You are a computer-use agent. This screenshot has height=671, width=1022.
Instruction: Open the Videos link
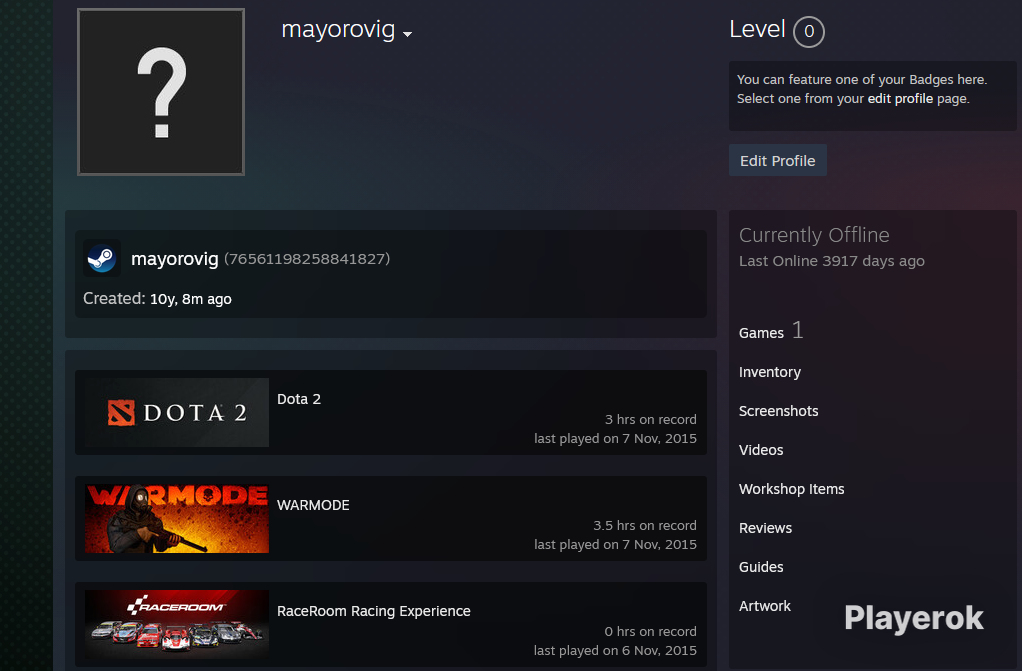pyautogui.click(x=761, y=450)
